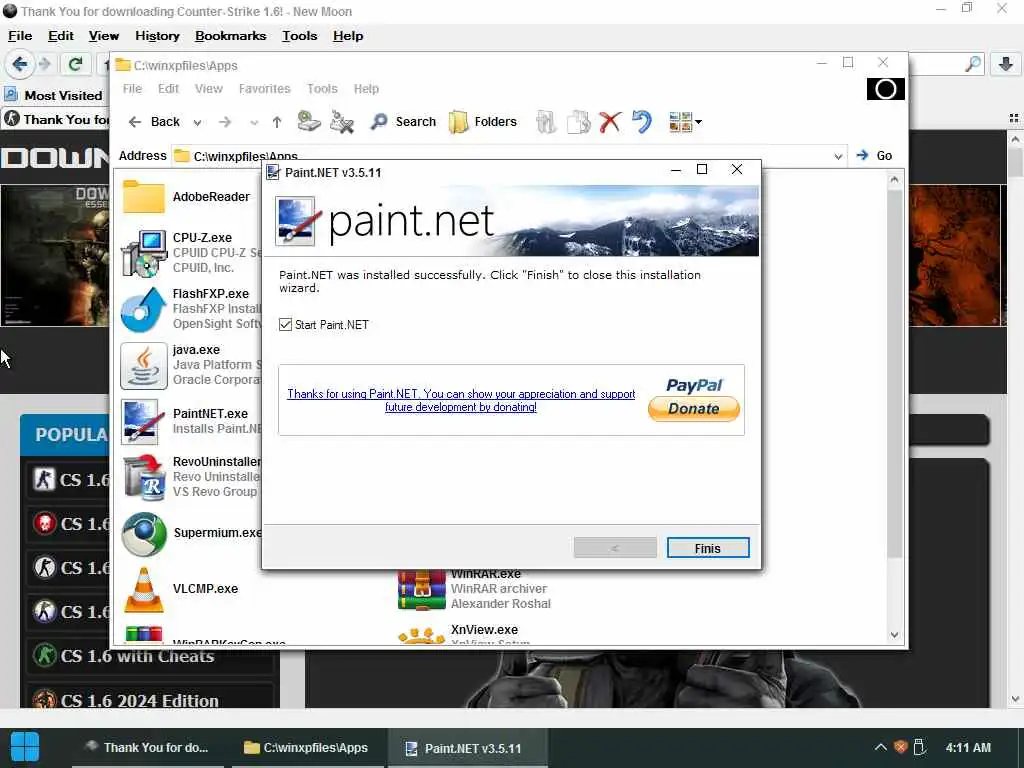Screen dimensions: 1024x768
Task: Click the red X Delete icon
Action: [x=610, y=121]
